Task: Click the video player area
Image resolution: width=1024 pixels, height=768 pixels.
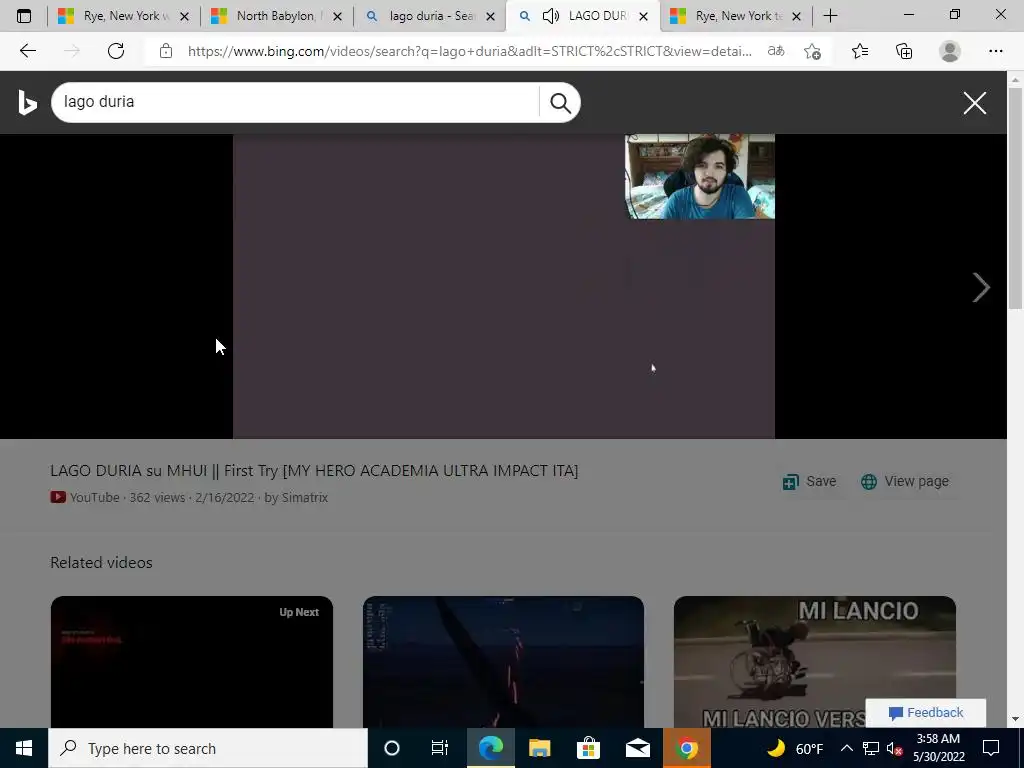Action: pos(504,286)
